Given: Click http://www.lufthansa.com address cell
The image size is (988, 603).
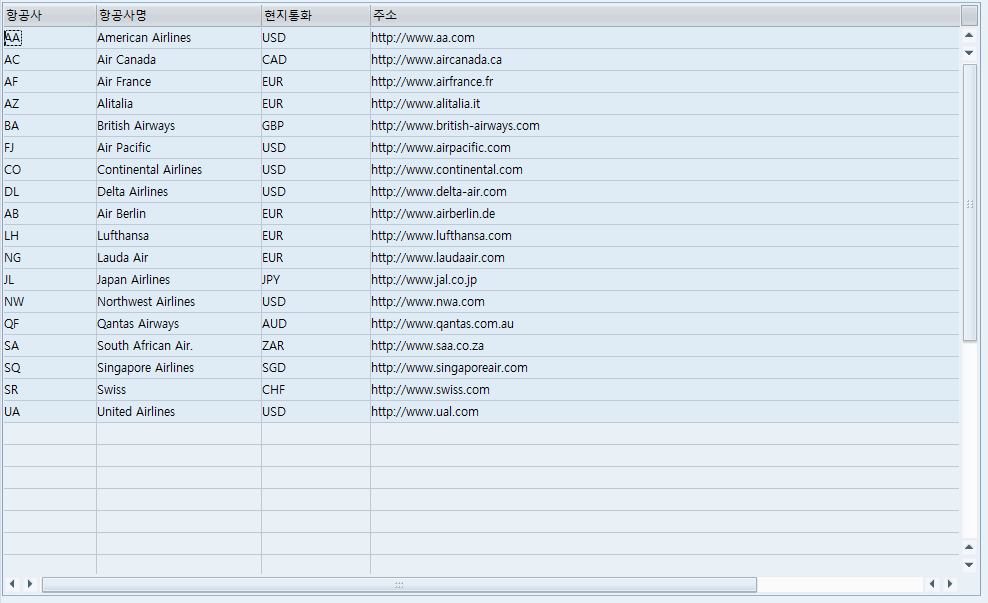Looking at the screenshot, I should coord(665,236).
